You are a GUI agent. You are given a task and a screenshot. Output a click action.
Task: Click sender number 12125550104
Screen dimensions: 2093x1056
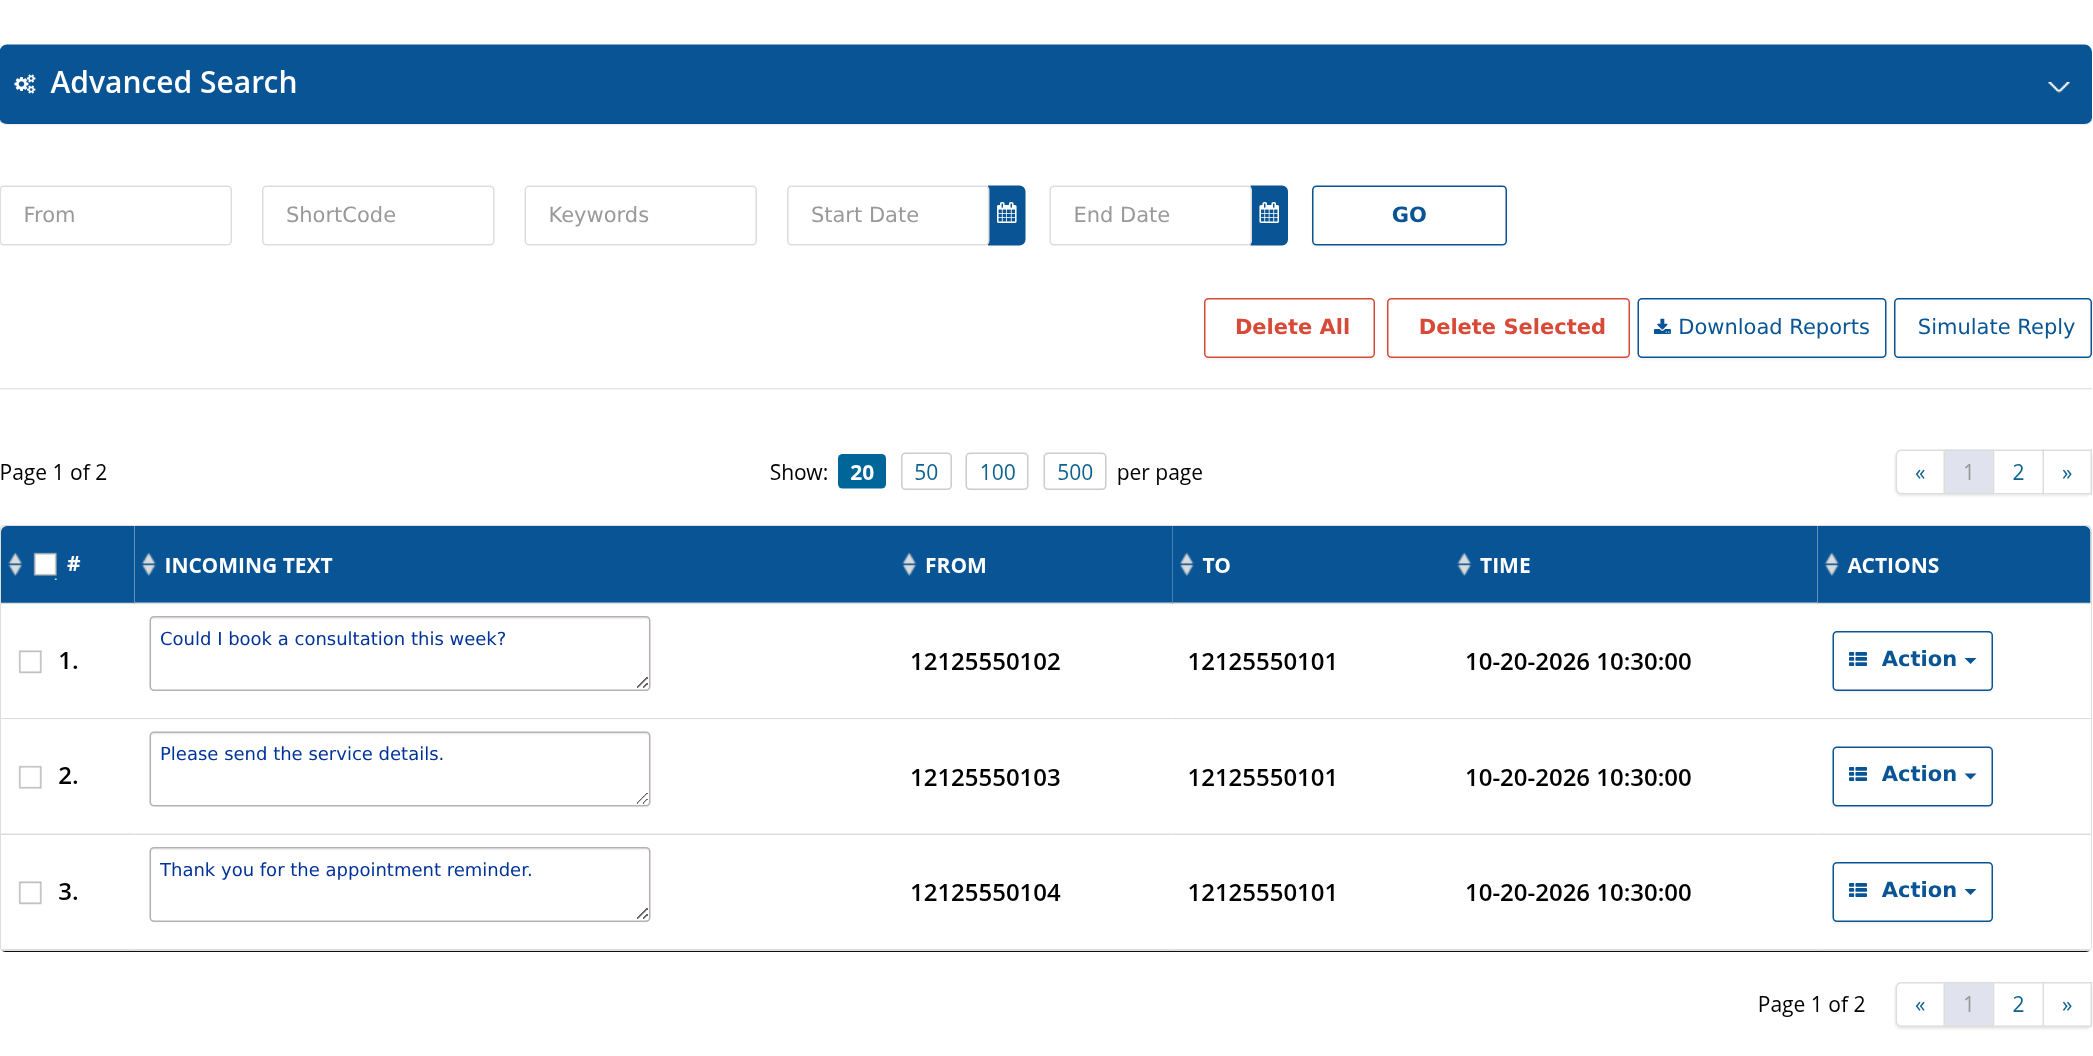[x=985, y=893]
